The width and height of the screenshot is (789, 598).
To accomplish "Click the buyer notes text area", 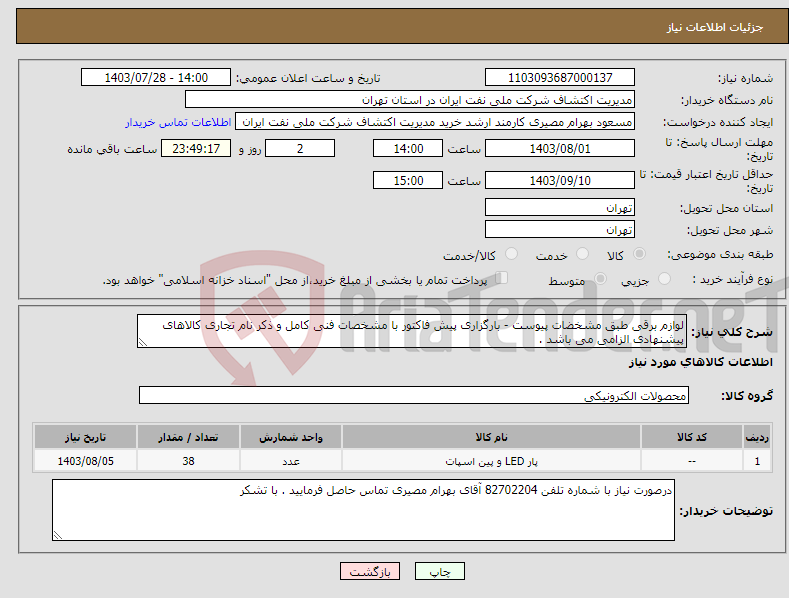I will tap(363, 510).
